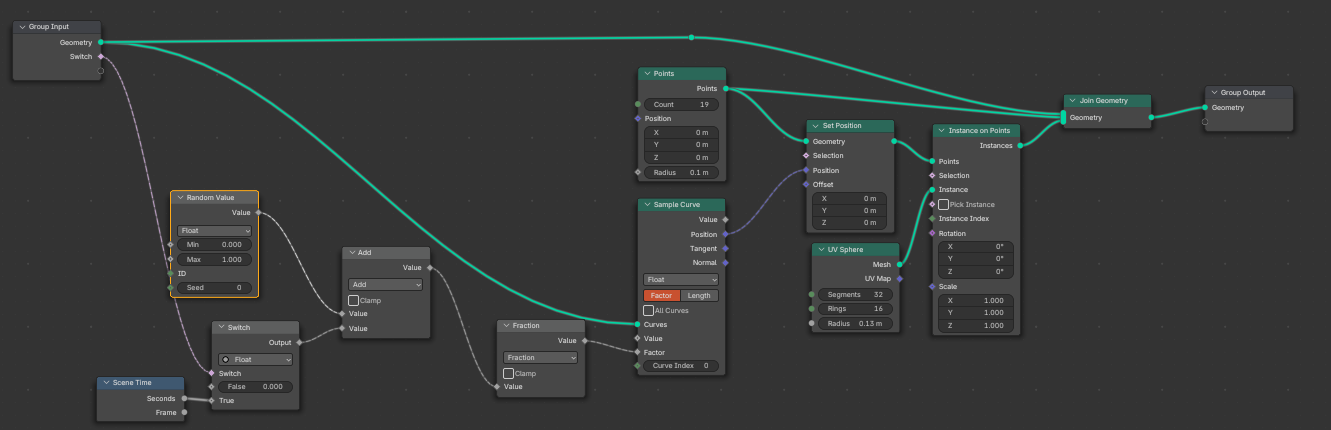
Task: Click the Rings field in UV Sphere
Action: pos(855,309)
